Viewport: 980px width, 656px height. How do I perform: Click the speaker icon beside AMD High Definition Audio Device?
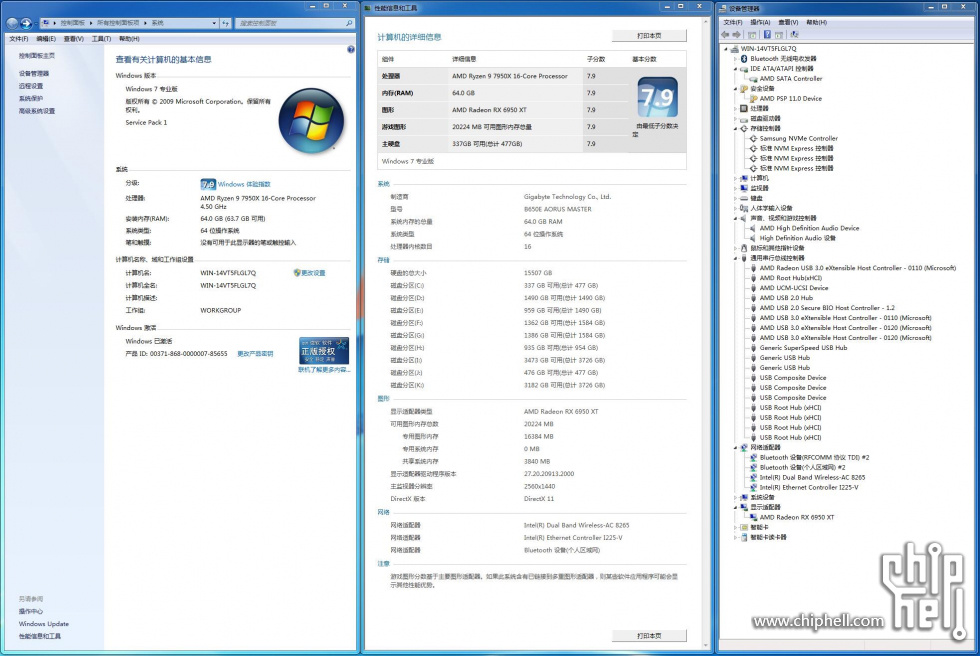coord(753,229)
